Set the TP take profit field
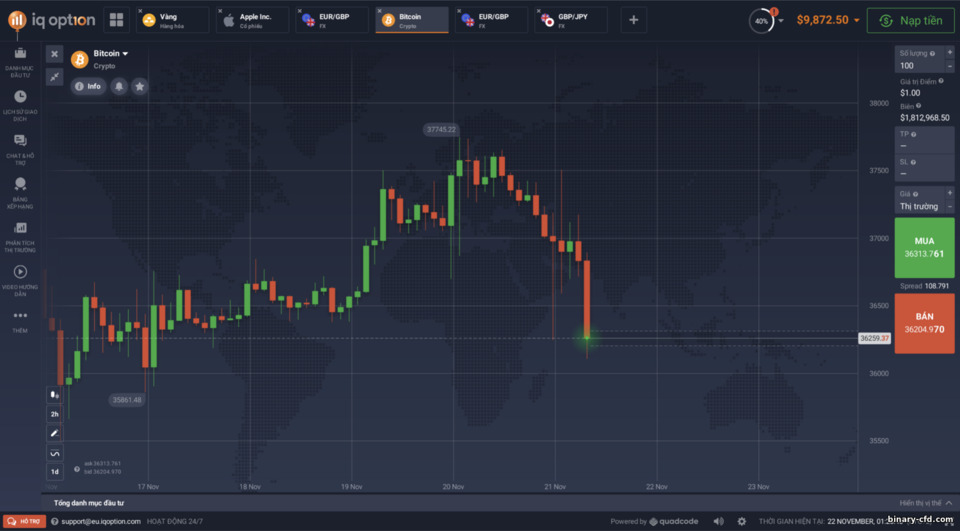 pyautogui.click(x=924, y=141)
